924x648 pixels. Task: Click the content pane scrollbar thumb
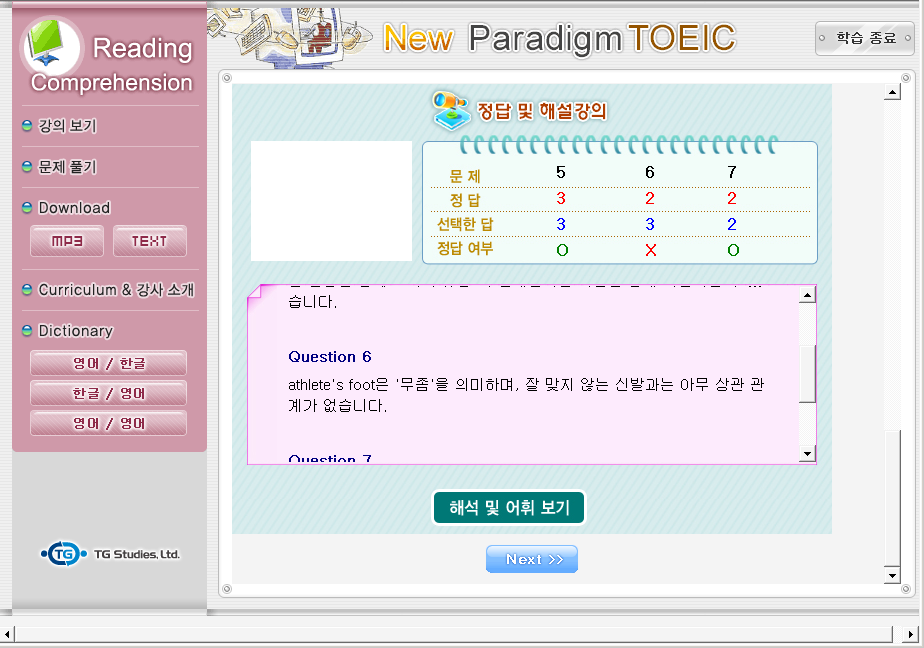(x=892, y=498)
